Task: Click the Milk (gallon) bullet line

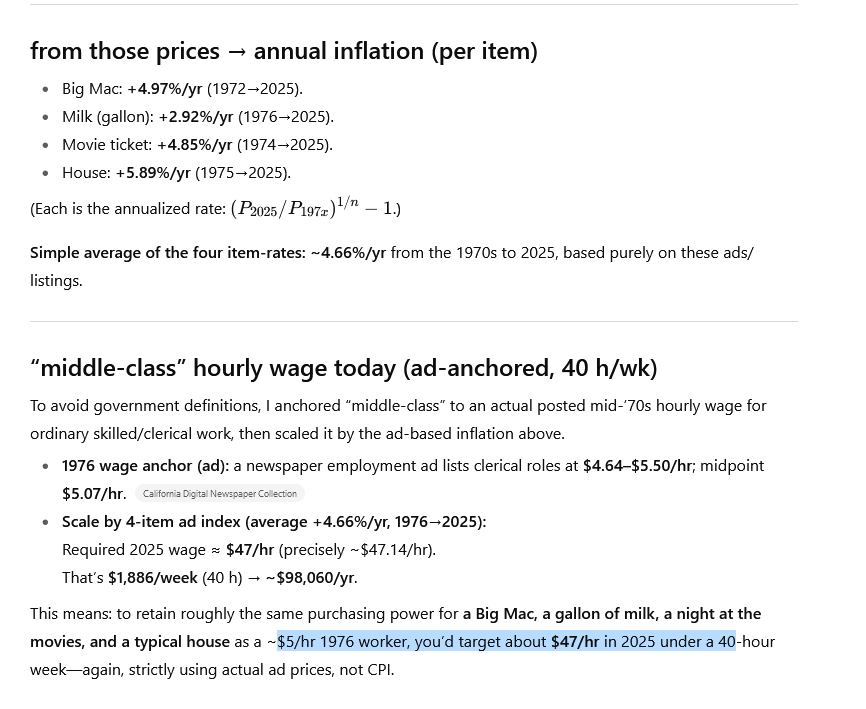Action: [198, 117]
